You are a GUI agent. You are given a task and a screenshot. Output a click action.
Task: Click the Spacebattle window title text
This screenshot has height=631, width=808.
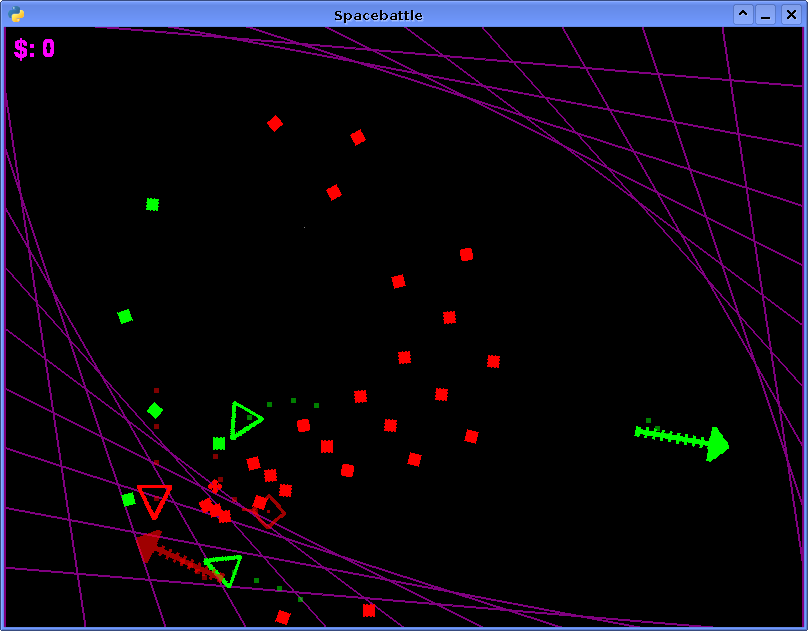[378, 15]
